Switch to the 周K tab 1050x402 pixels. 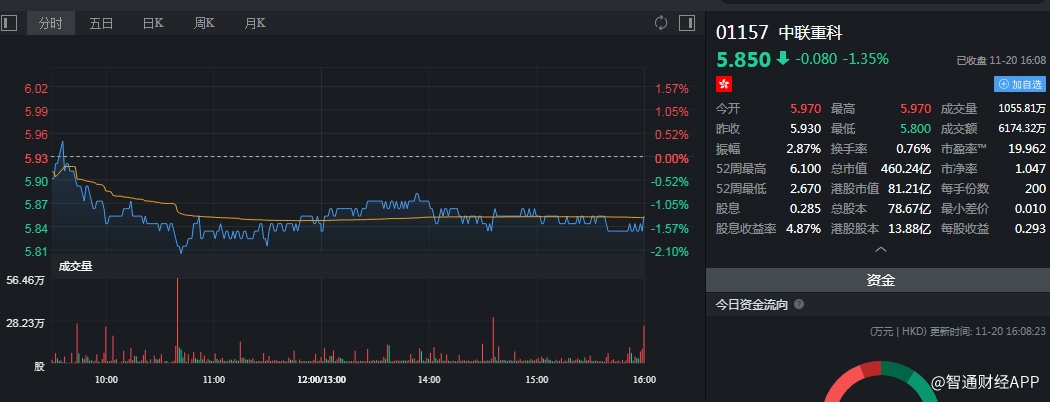coord(204,22)
